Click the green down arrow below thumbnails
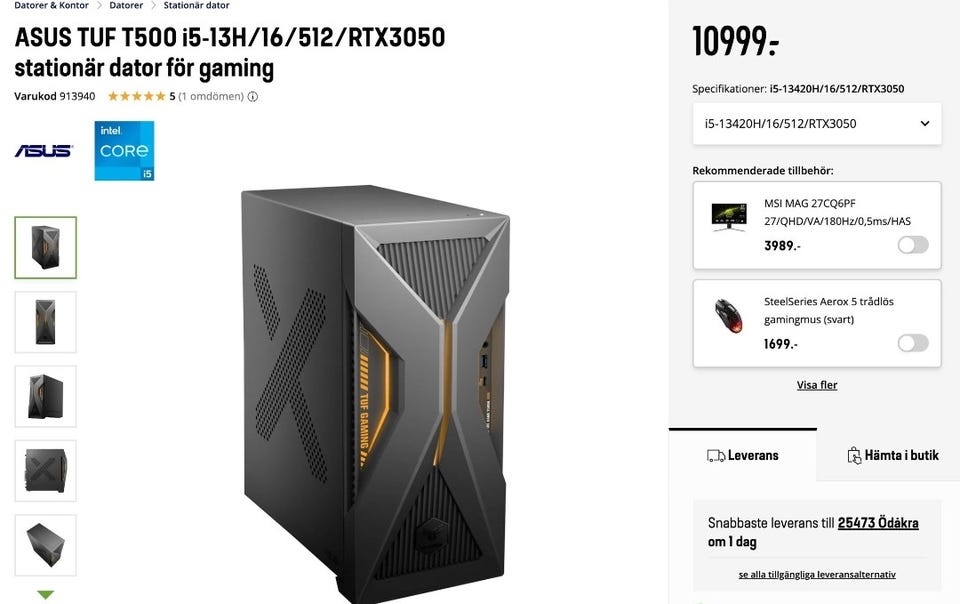The width and height of the screenshot is (960, 604). point(46,594)
